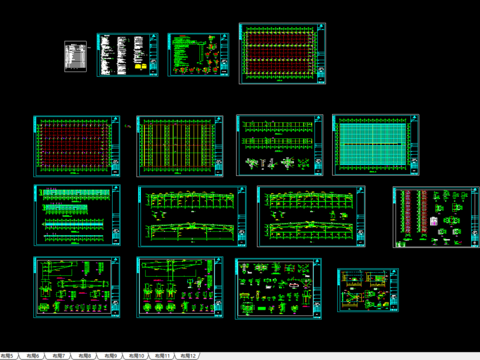Click the plan sheet with orange vertical lines
The image size is (480, 360).
coord(180,146)
